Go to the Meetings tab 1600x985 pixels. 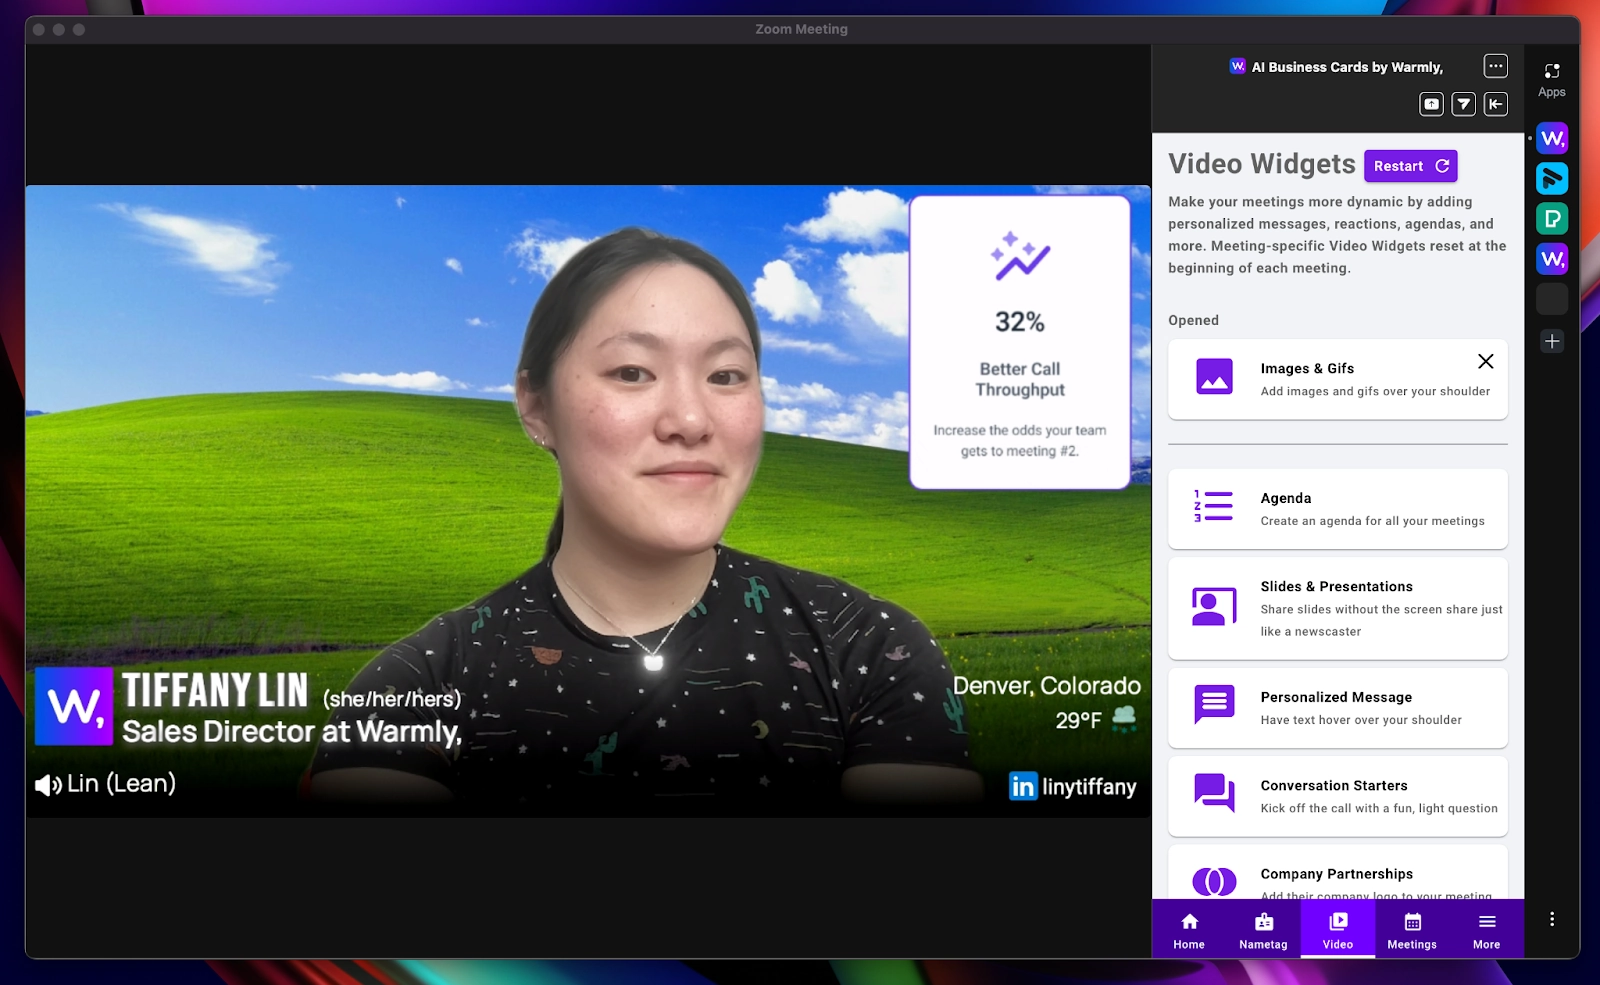(x=1412, y=930)
